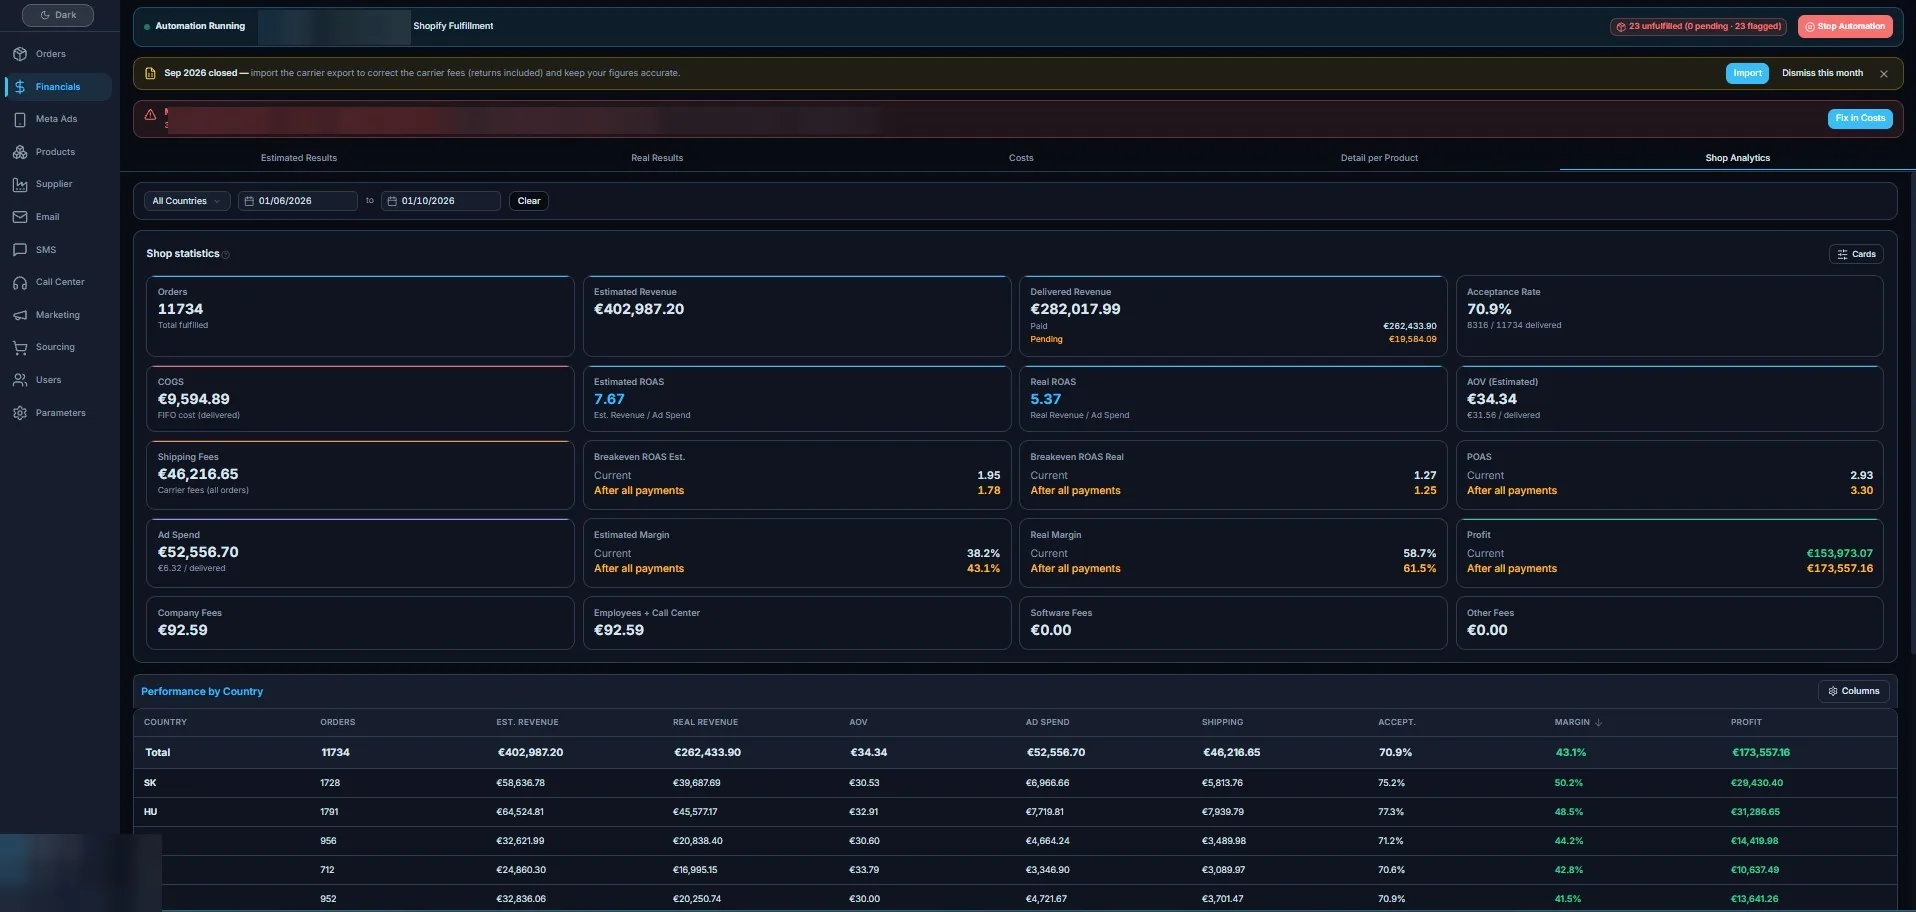Screen dimensions: 1916x912
Task: Click the Orders column header
Action: 337,722
